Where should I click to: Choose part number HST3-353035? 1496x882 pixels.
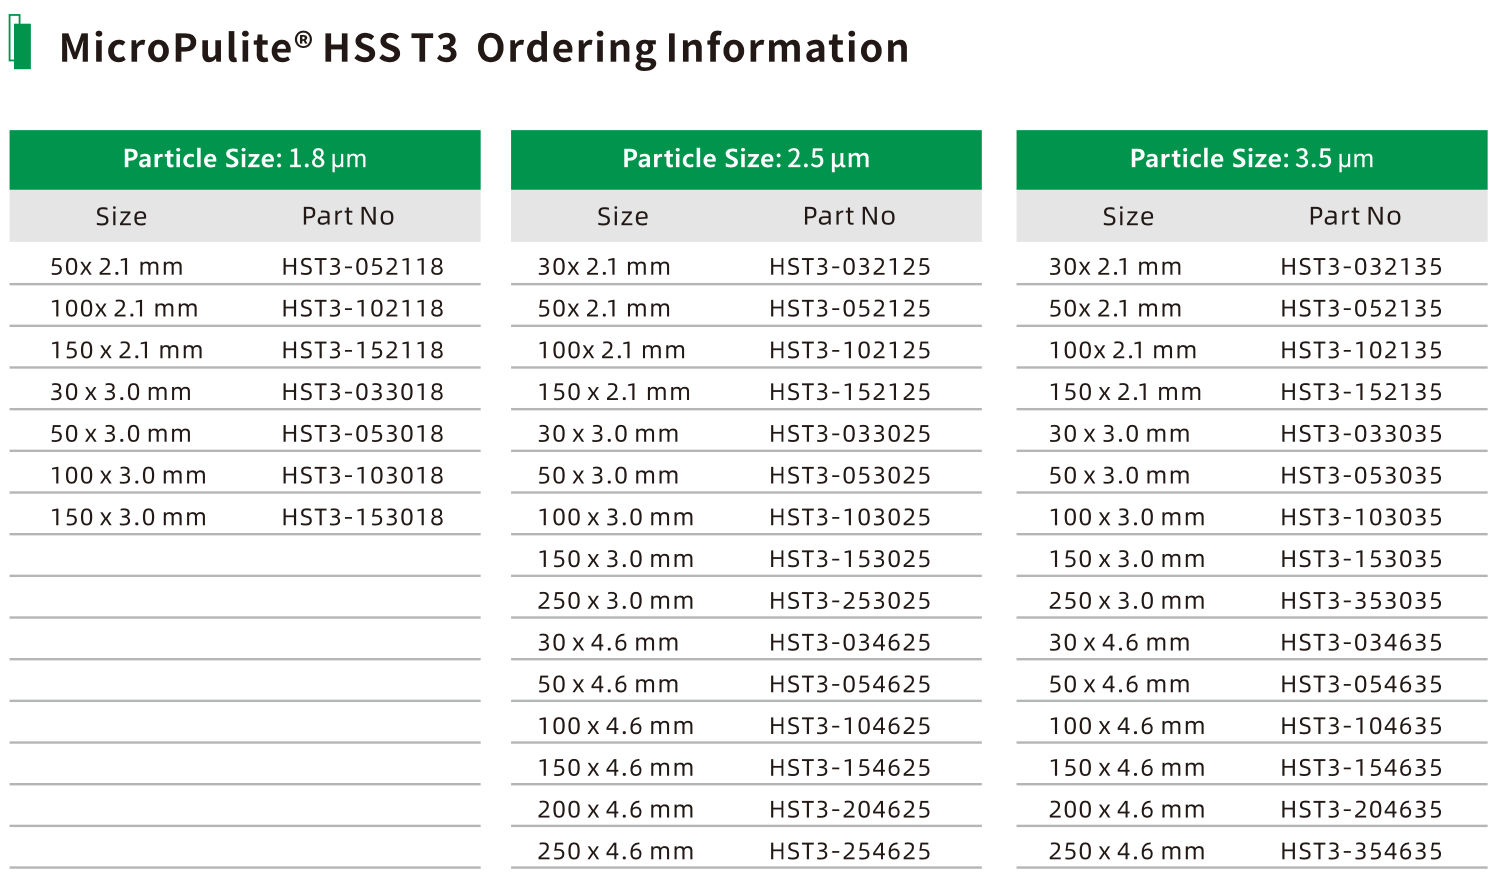(x=1362, y=601)
